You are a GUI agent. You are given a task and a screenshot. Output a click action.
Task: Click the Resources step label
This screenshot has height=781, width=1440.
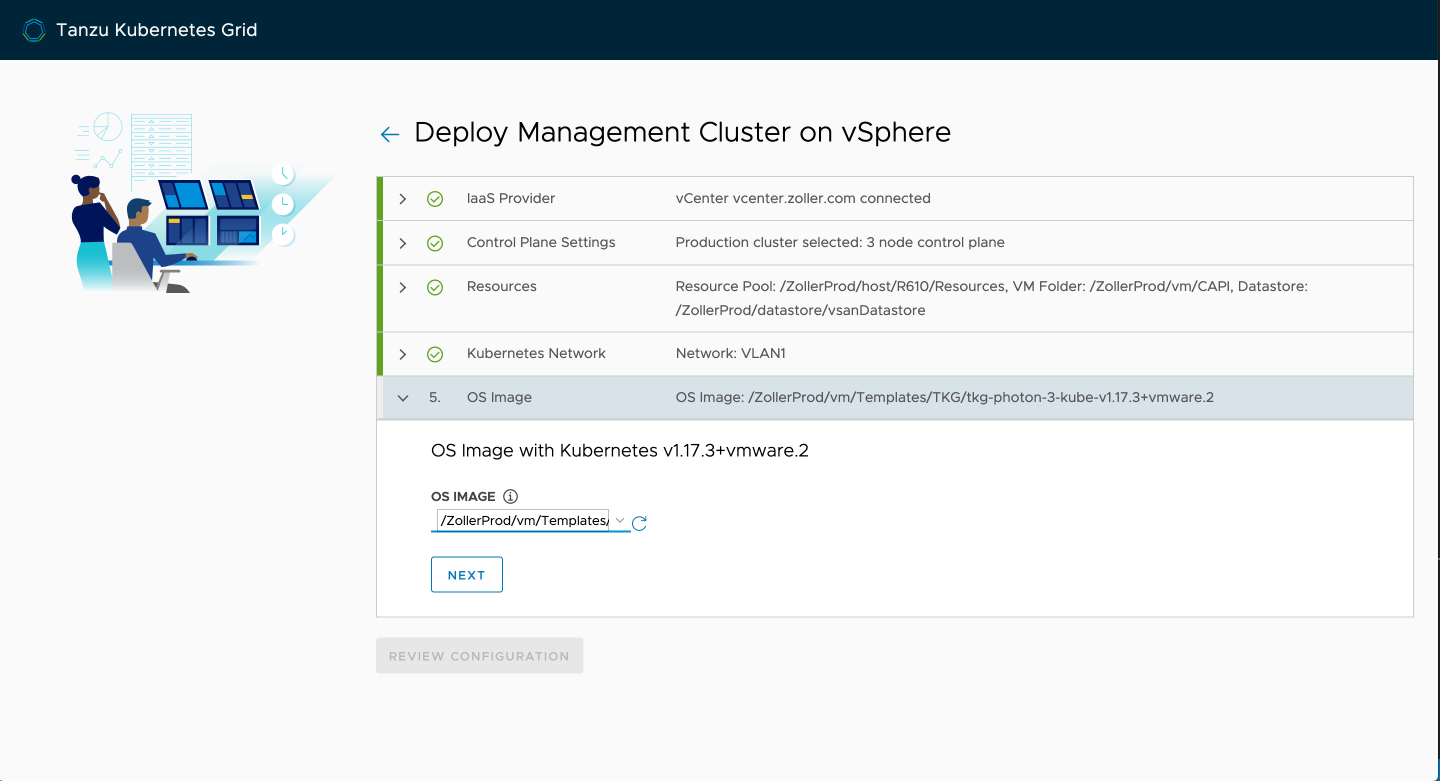pos(502,287)
